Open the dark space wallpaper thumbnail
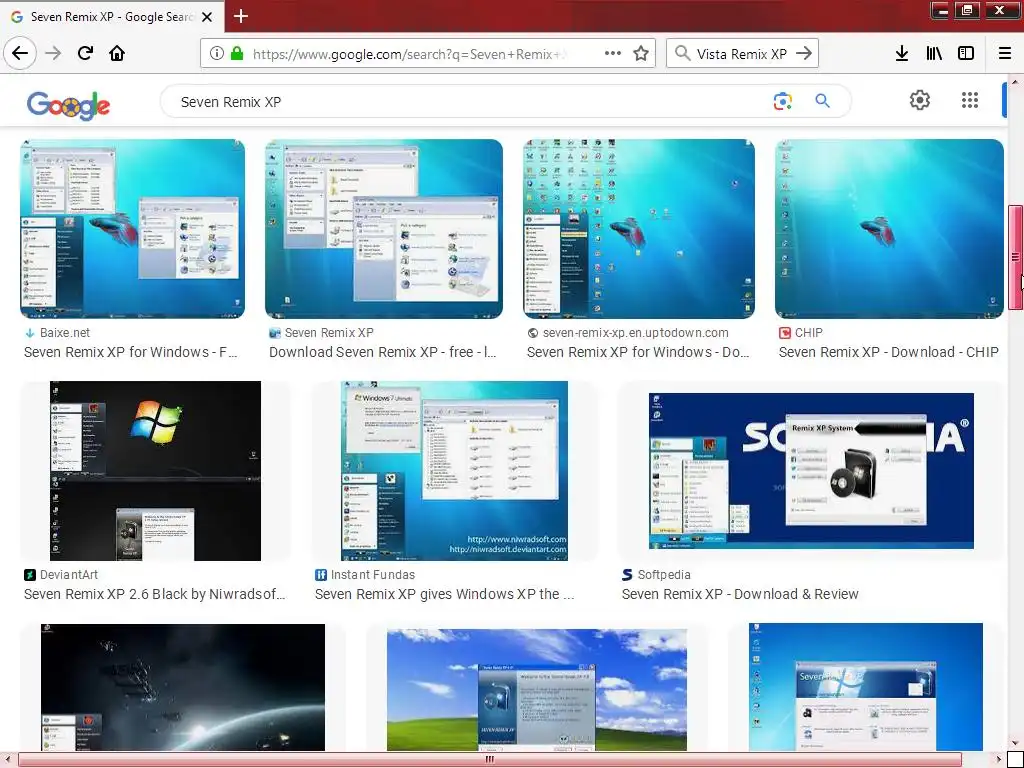This screenshot has width=1024, height=768. pos(183,687)
